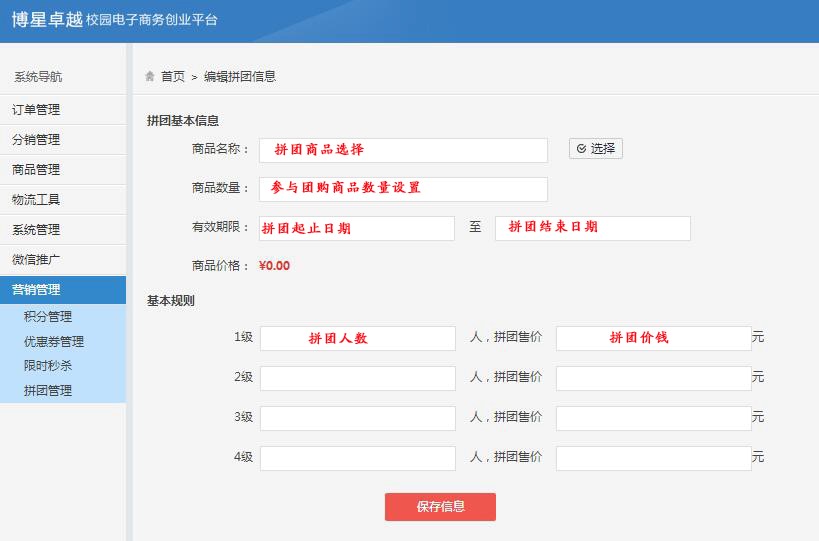This screenshot has width=819, height=541.
Task: Select 拼团管理 submenu item
Action: click(48, 391)
